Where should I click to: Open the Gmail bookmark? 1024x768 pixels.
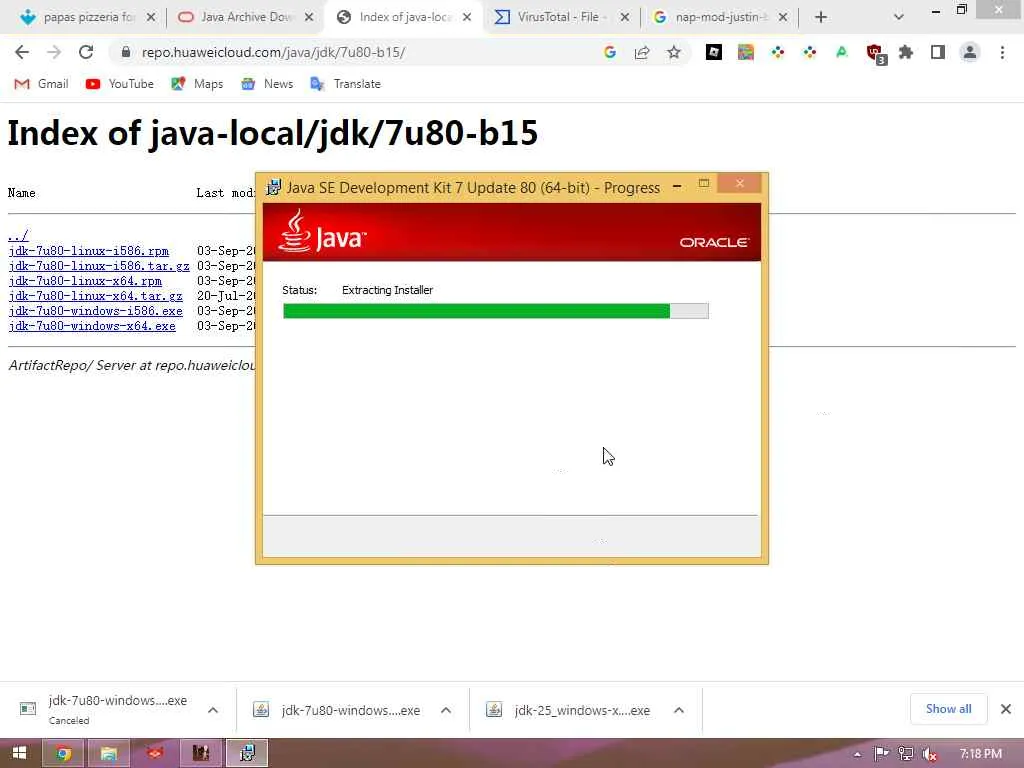pos(42,84)
